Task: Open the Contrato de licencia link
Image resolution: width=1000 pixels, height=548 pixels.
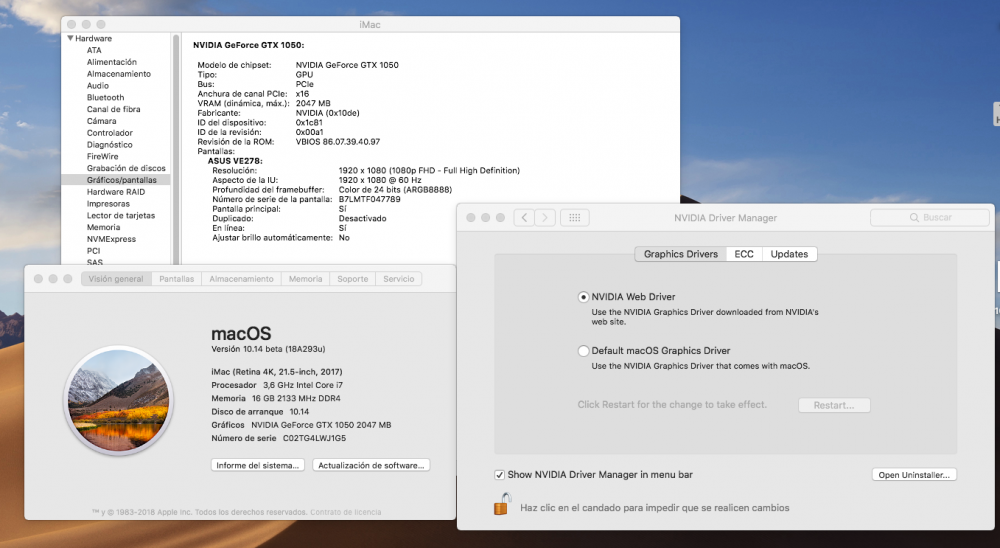Action: click(x=346, y=512)
